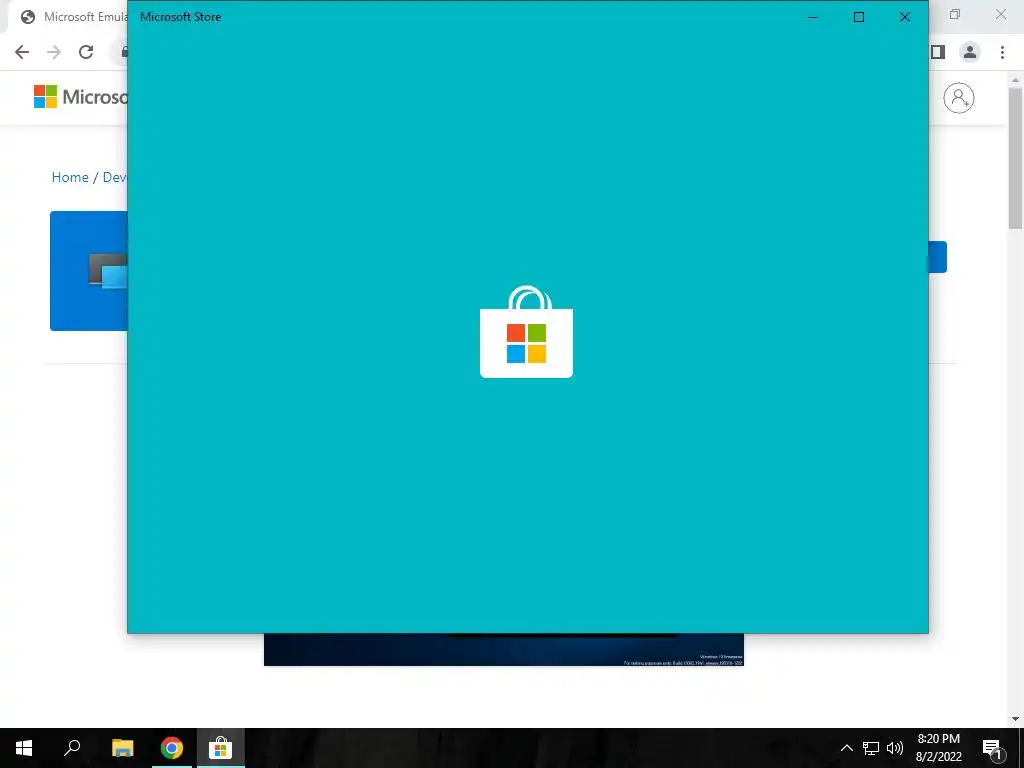This screenshot has width=1024, height=768.
Task: Reload the page in Chrome
Action: [x=86, y=52]
